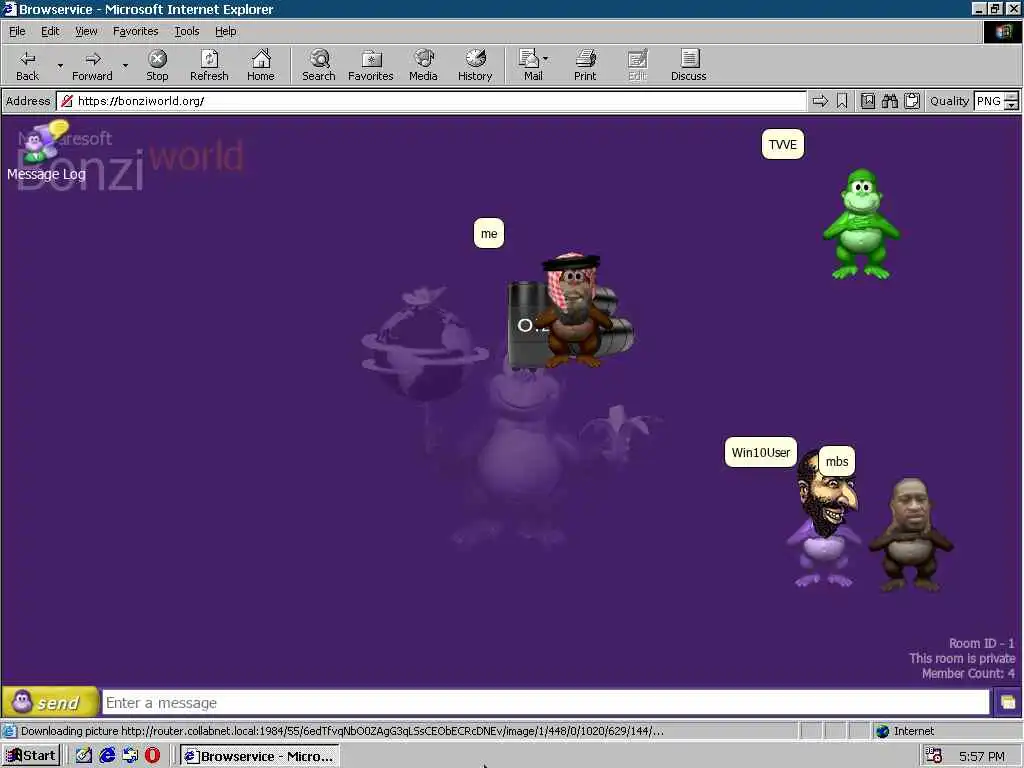The width and height of the screenshot is (1024, 768).
Task: Click the Windows flag throbber icon
Action: 1004,32
